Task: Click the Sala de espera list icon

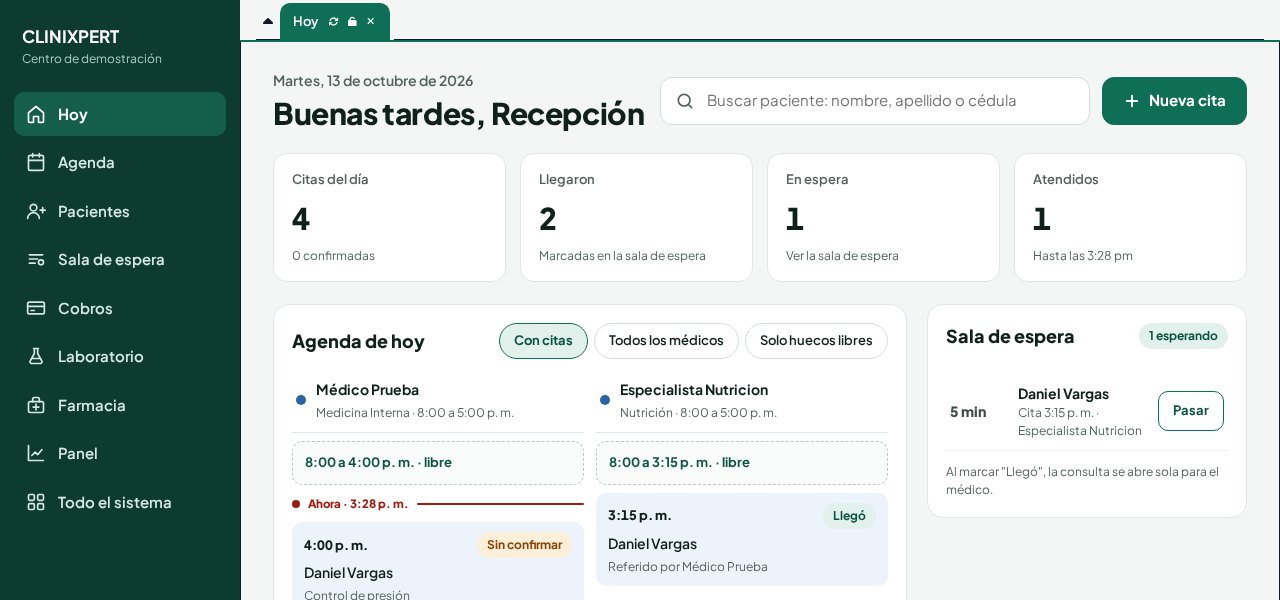Action: 36,259
